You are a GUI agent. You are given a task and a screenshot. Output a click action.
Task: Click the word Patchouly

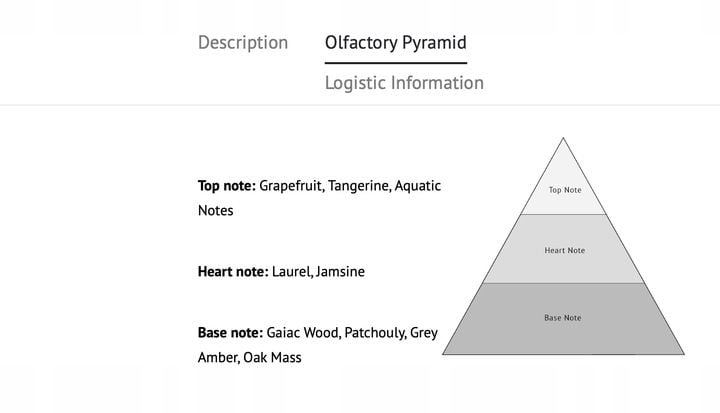(373, 332)
